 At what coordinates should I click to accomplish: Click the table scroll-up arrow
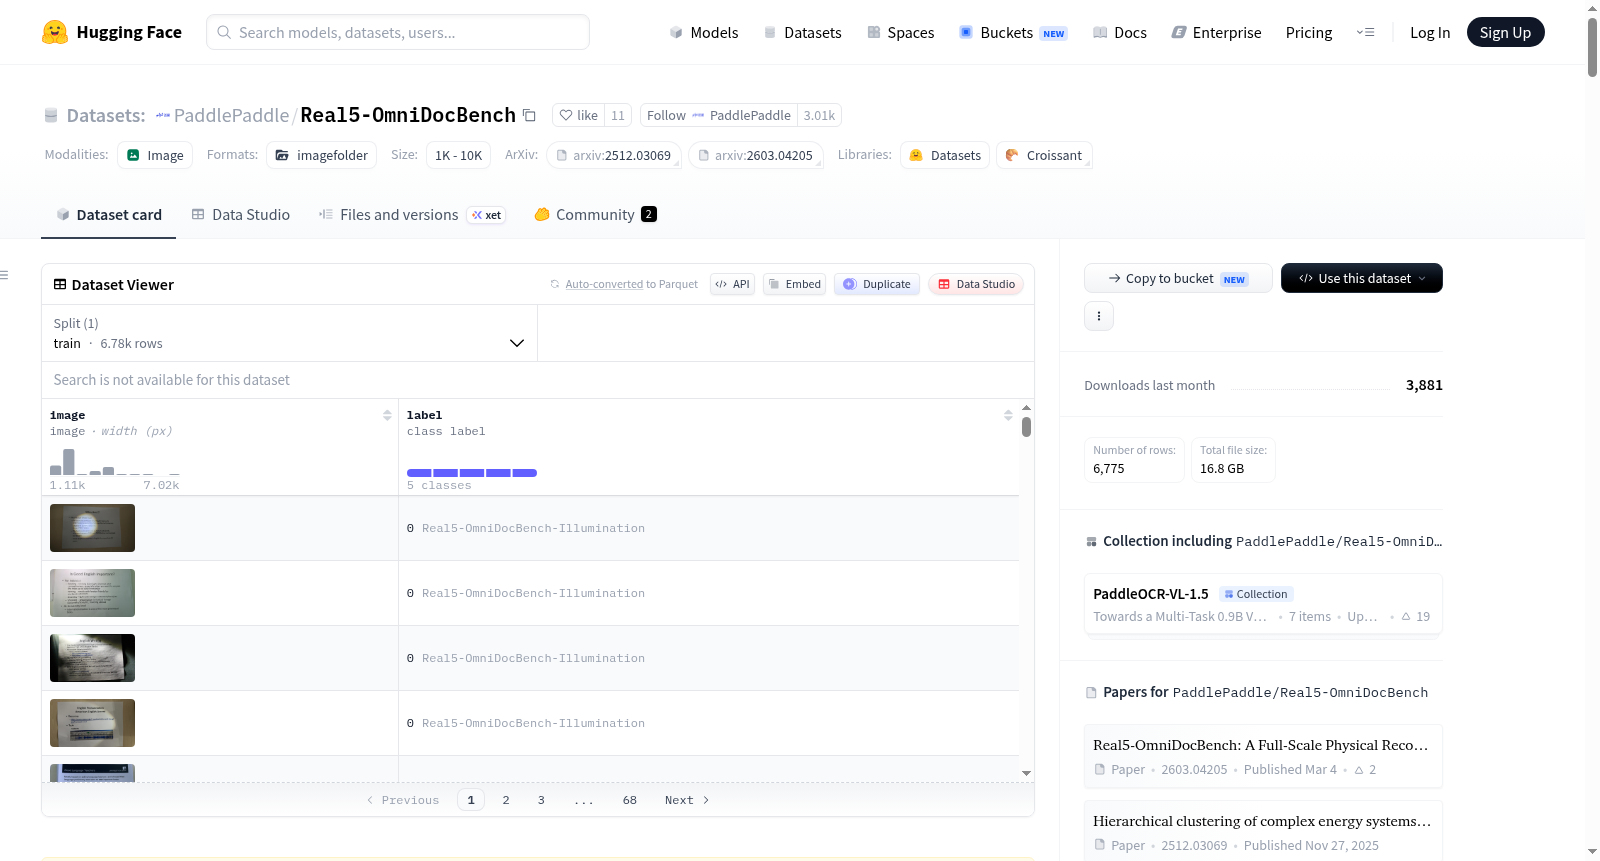(x=1026, y=408)
